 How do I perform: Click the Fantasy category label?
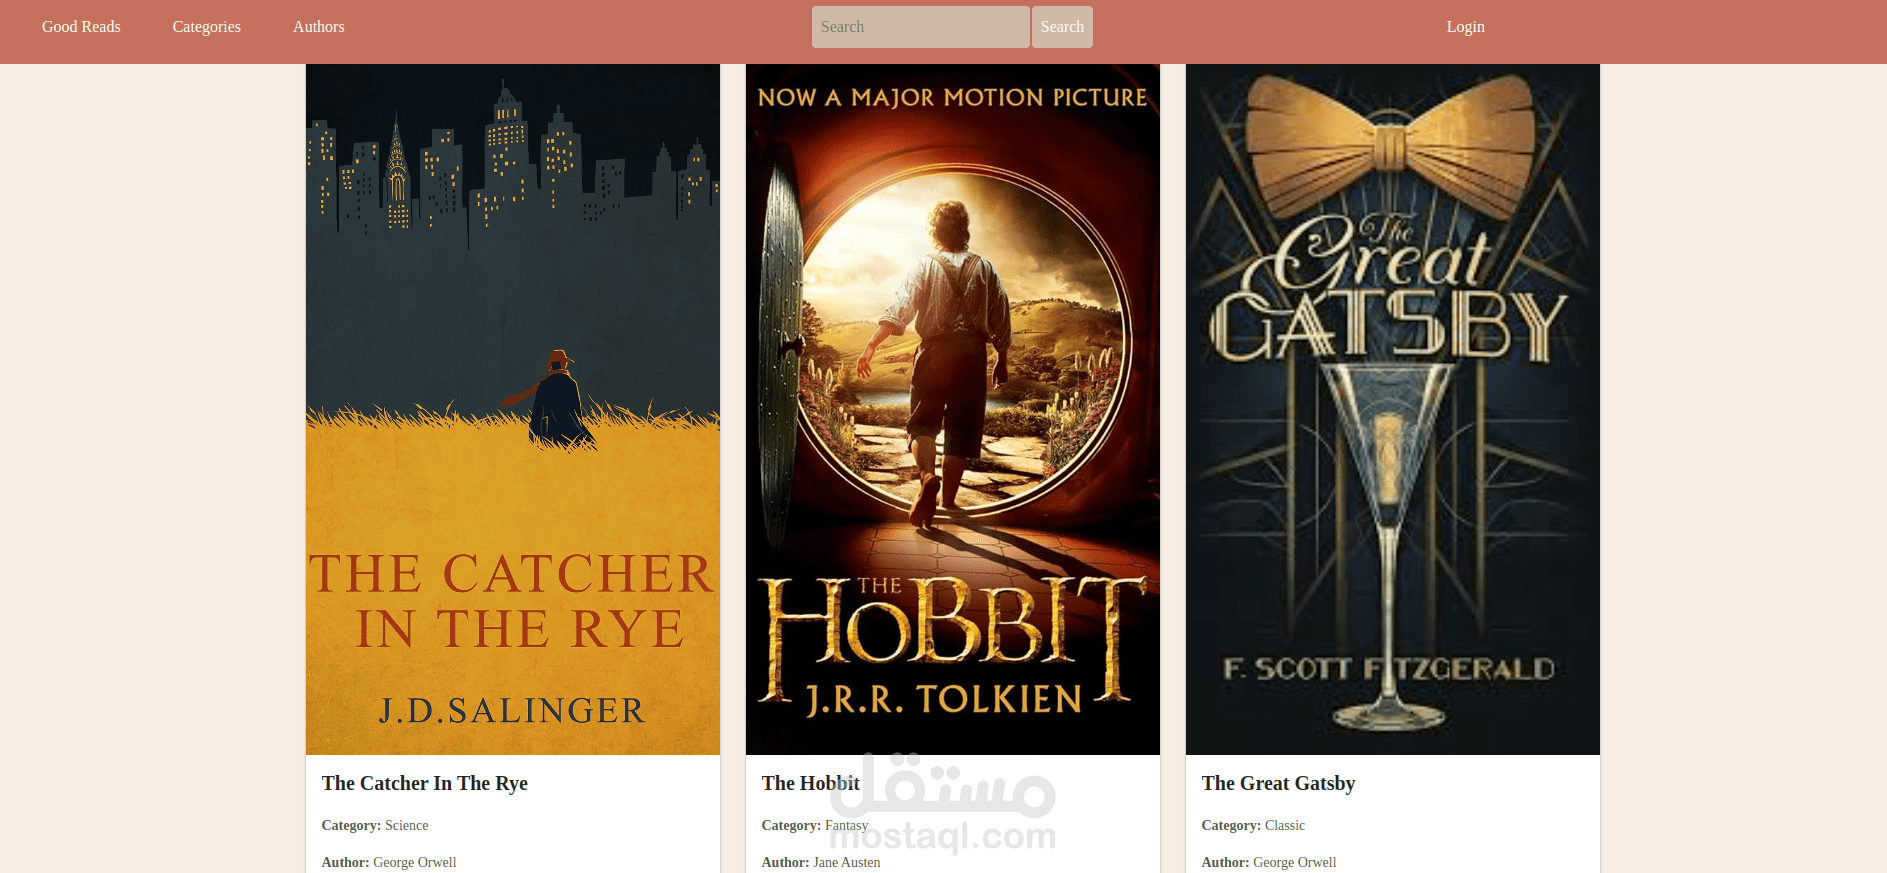click(846, 825)
